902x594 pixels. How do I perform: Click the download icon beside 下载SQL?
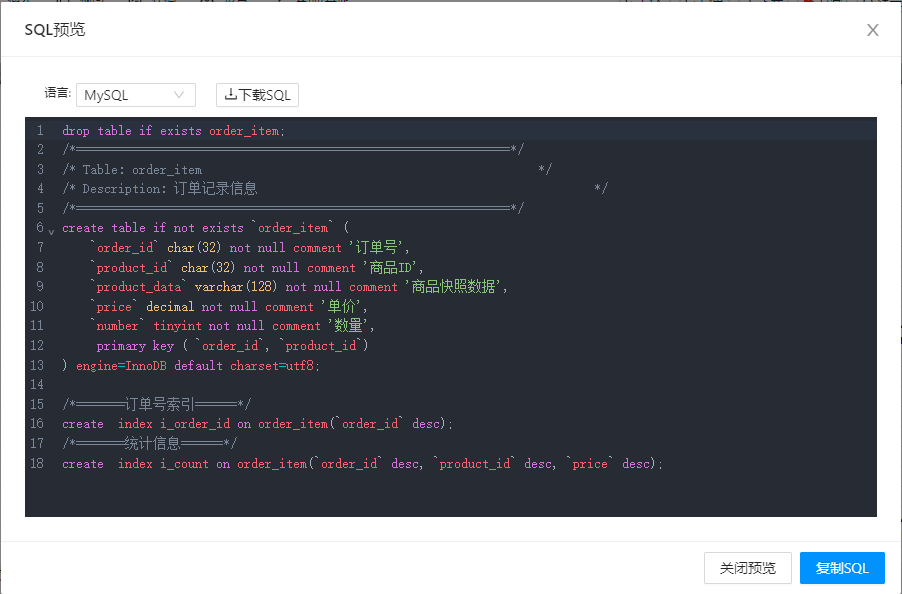pyautogui.click(x=230, y=95)
